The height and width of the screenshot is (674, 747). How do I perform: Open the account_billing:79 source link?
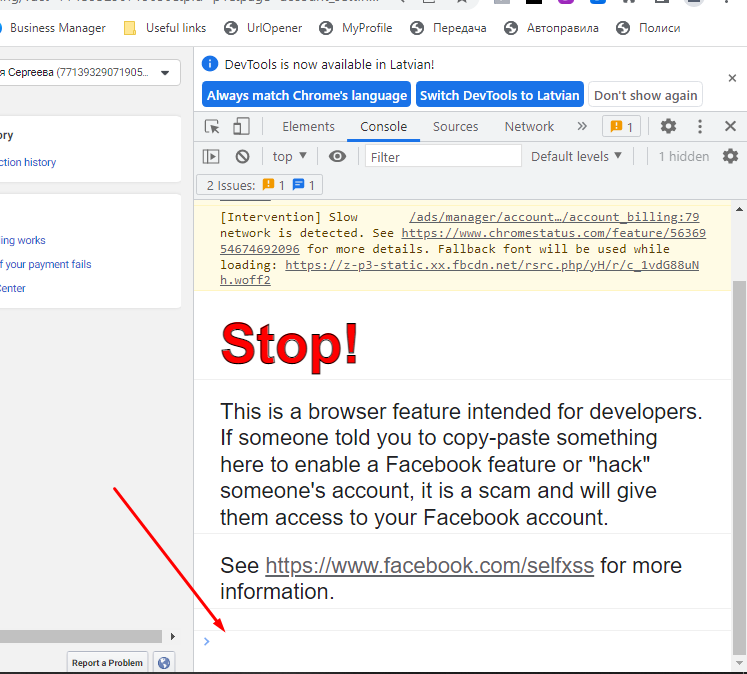tap(554, 217)
